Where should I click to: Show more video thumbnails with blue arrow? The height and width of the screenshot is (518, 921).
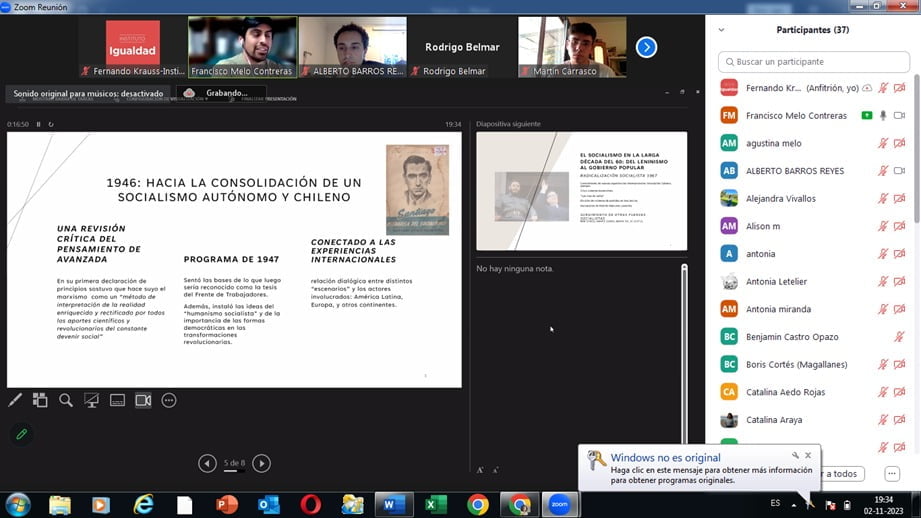click(x=646, y=47)
